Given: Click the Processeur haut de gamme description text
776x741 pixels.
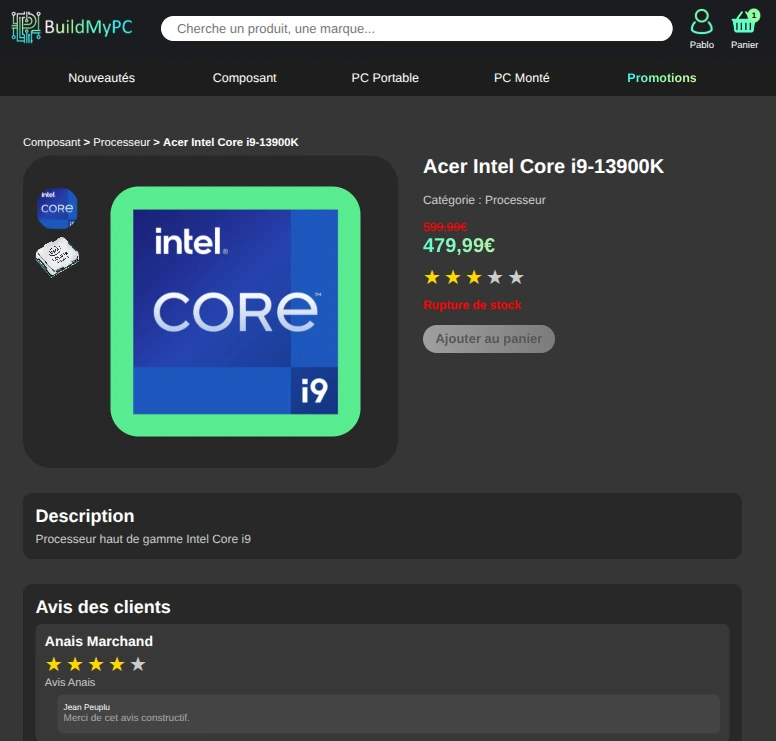Looking at the screenshot, I should click(143, 539).
